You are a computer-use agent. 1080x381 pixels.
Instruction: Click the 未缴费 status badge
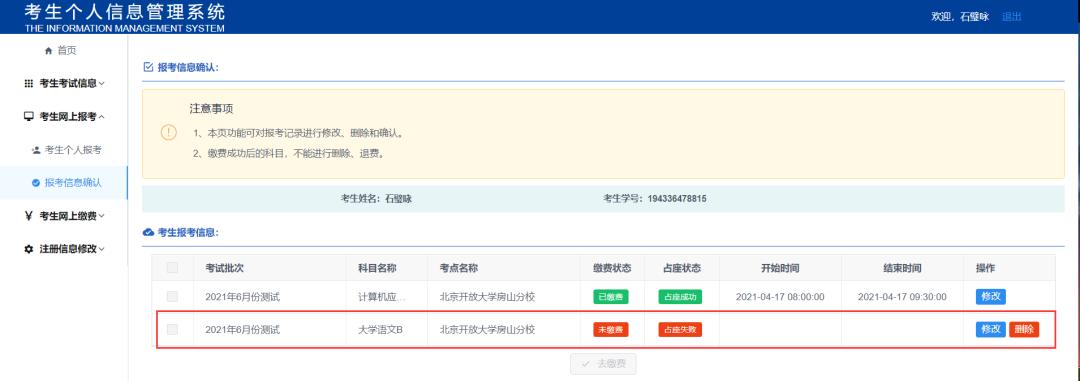tap(611, 329)
